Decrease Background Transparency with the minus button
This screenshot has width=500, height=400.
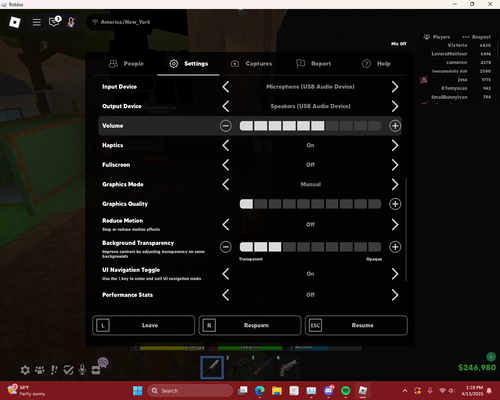tap(226, 247)
